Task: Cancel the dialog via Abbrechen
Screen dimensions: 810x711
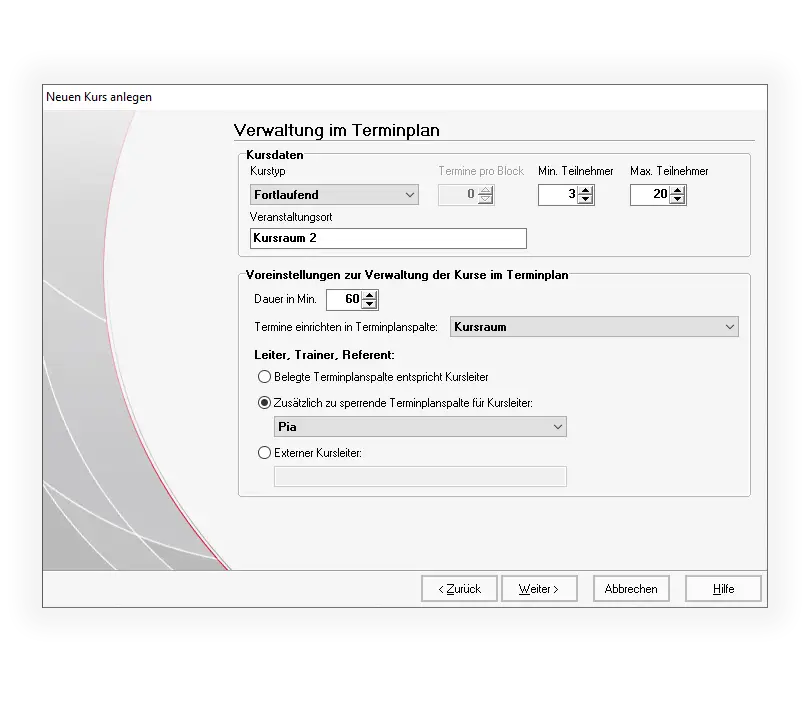Action: pyautogui.click(x=631, y=589)
